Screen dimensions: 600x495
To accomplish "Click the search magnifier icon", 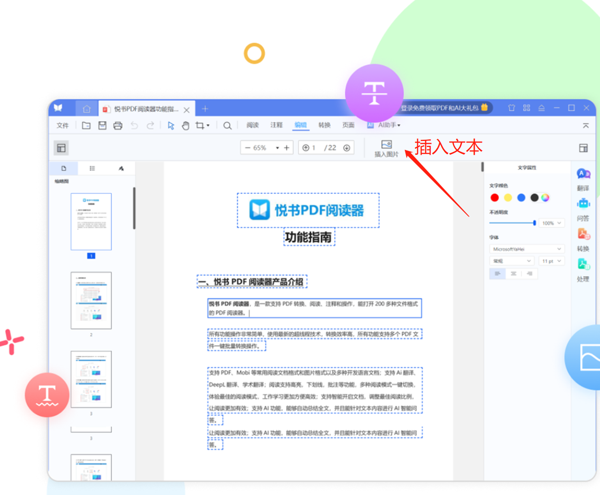I will (x=228, y=125).
